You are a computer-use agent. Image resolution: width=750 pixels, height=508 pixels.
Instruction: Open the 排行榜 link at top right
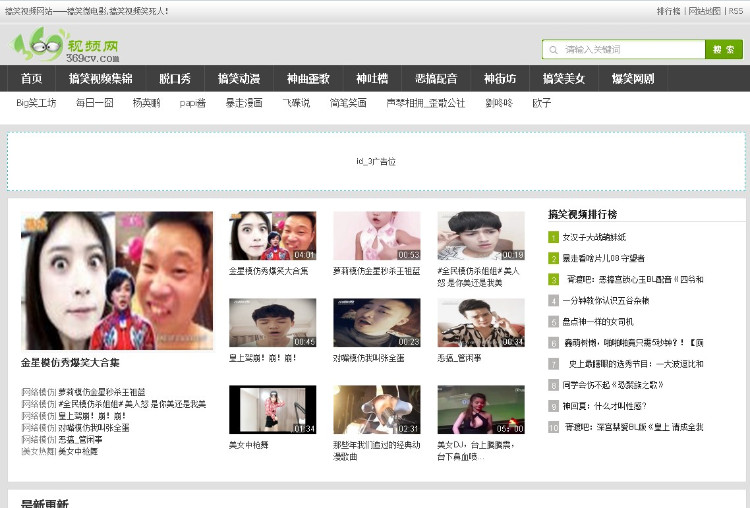(668, 11)
